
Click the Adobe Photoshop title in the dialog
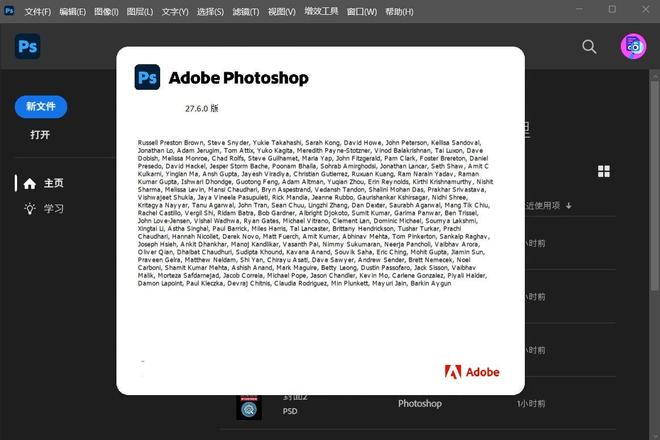coord(239,78)
